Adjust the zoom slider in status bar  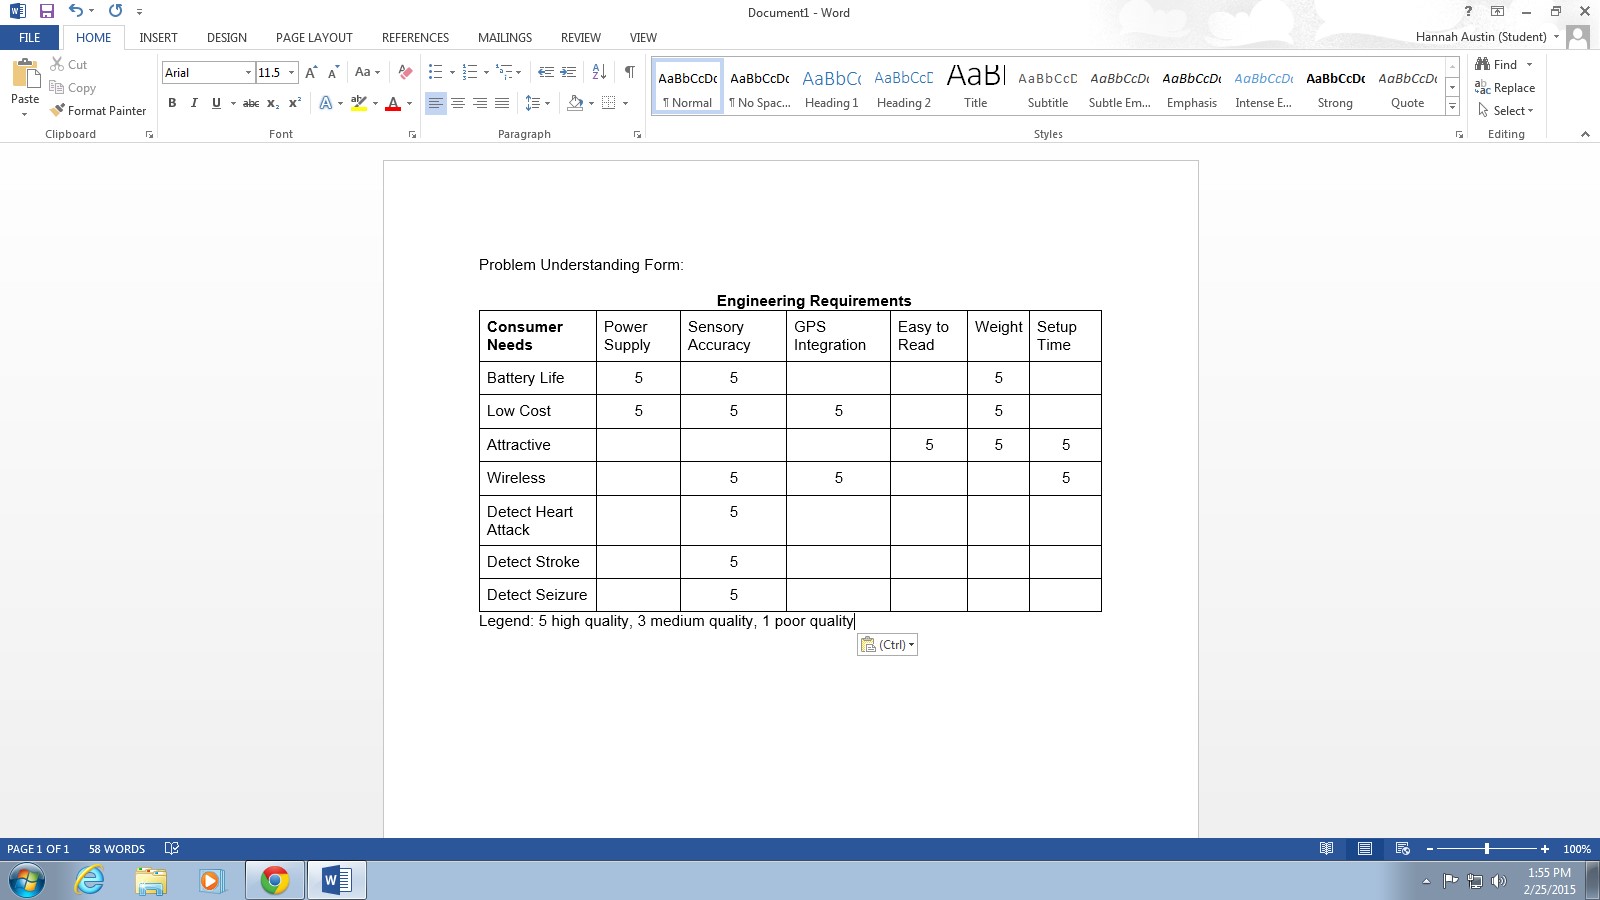1487,849
